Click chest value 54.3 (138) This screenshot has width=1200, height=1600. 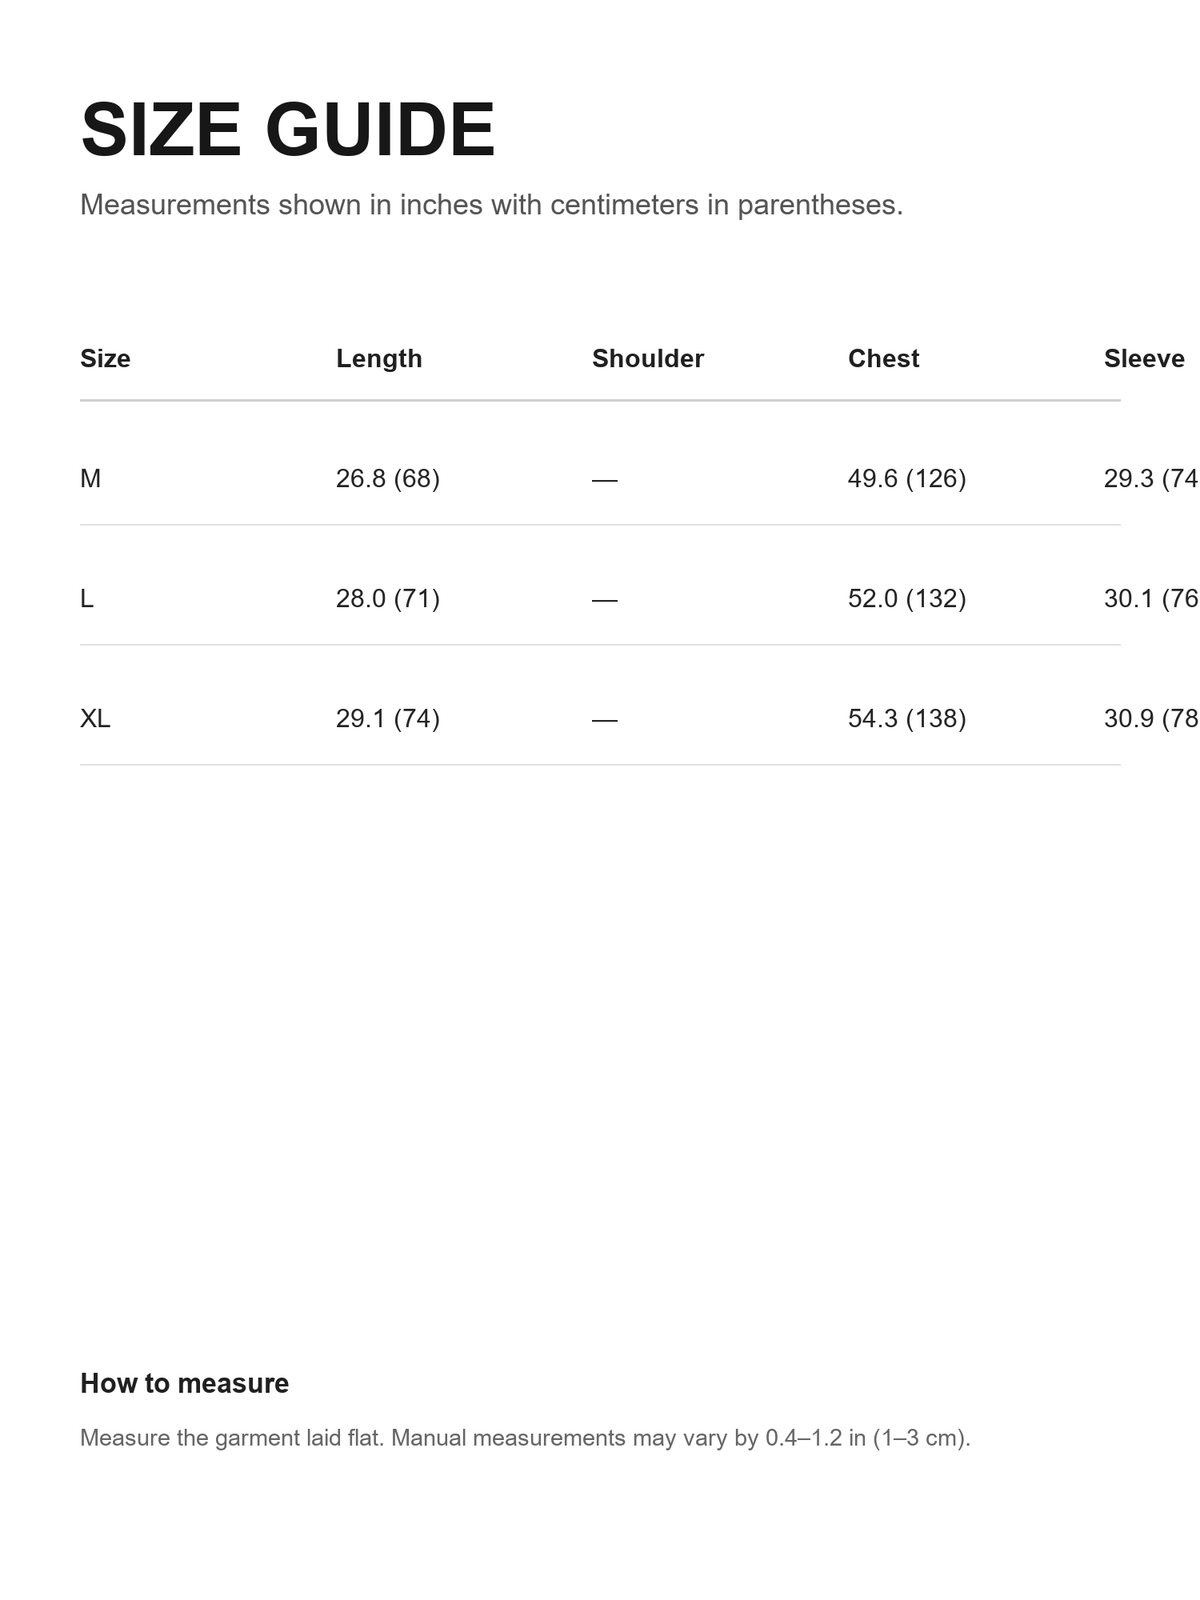point(907,719)
